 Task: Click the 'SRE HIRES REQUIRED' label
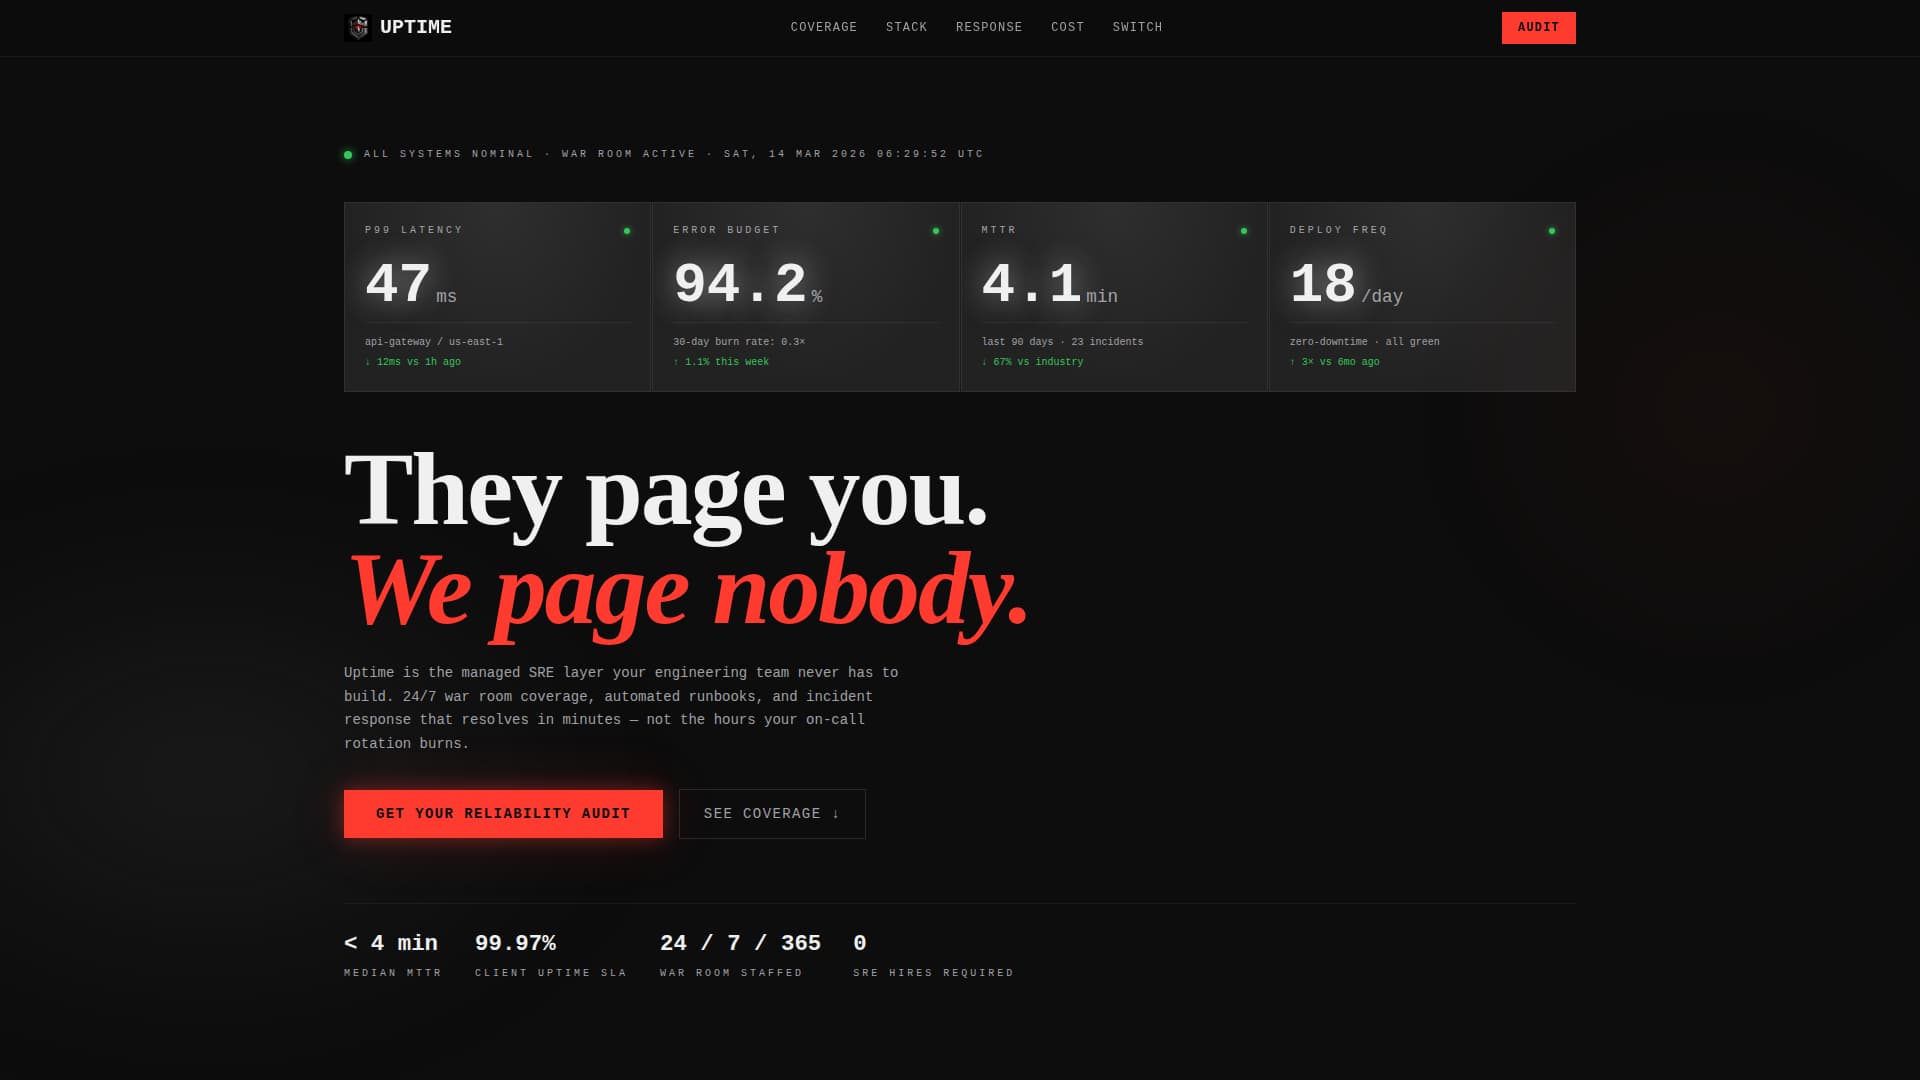coord(933,973)
